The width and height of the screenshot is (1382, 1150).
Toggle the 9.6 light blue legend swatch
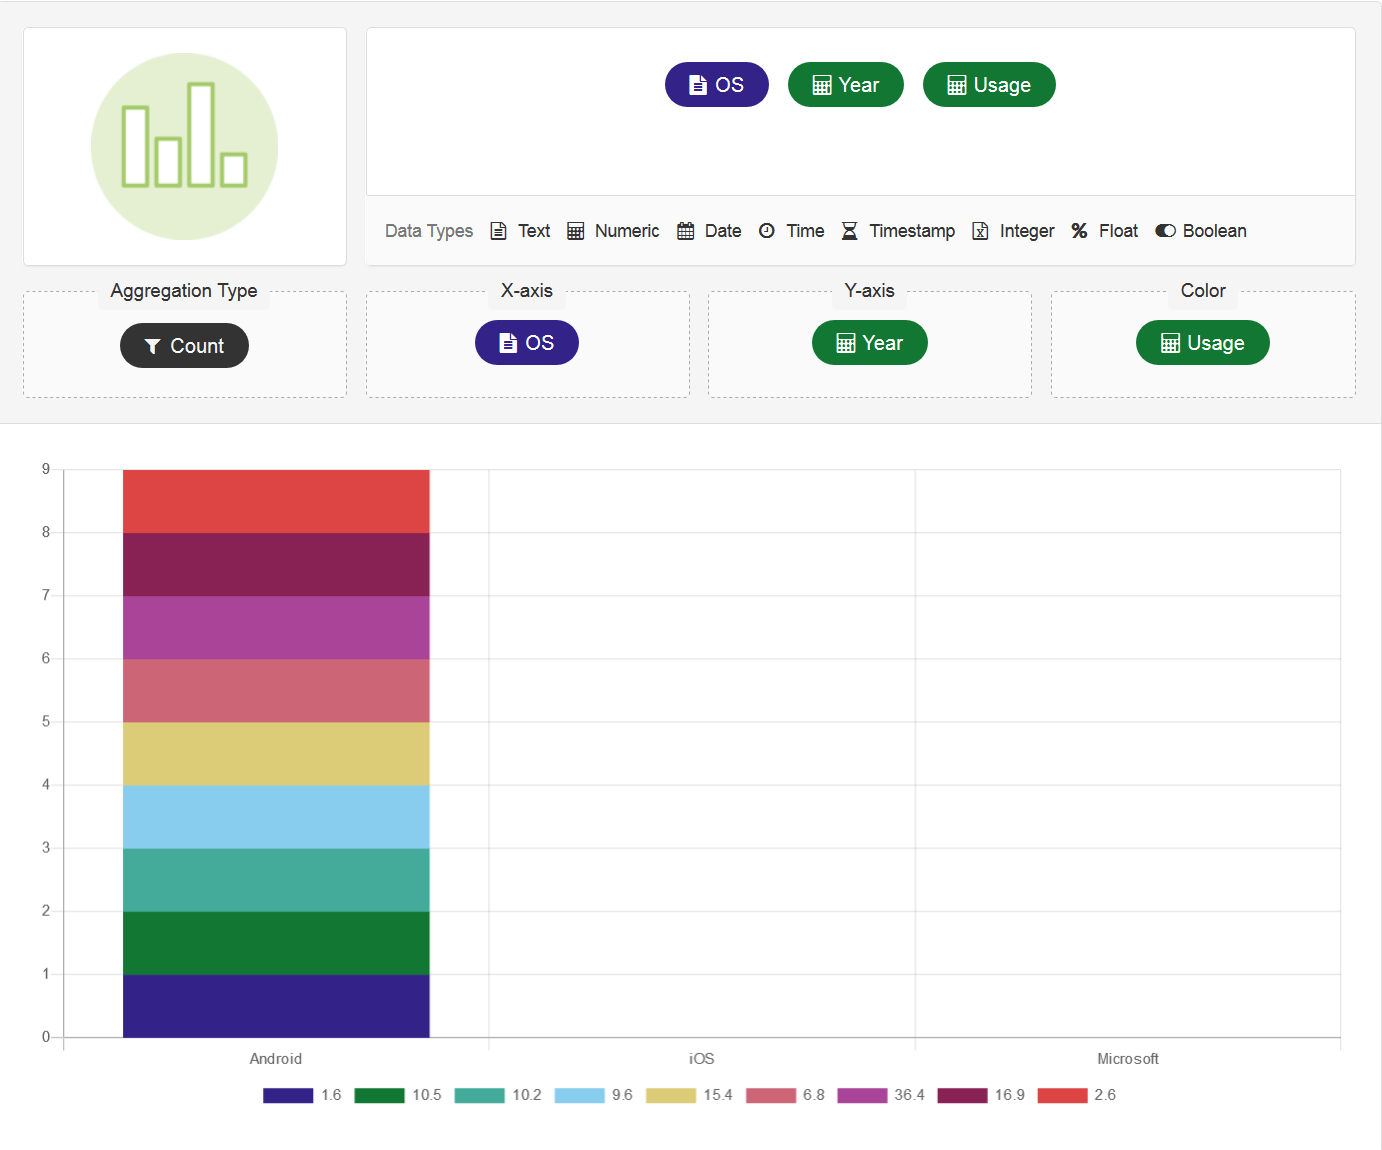[579, 1095]
